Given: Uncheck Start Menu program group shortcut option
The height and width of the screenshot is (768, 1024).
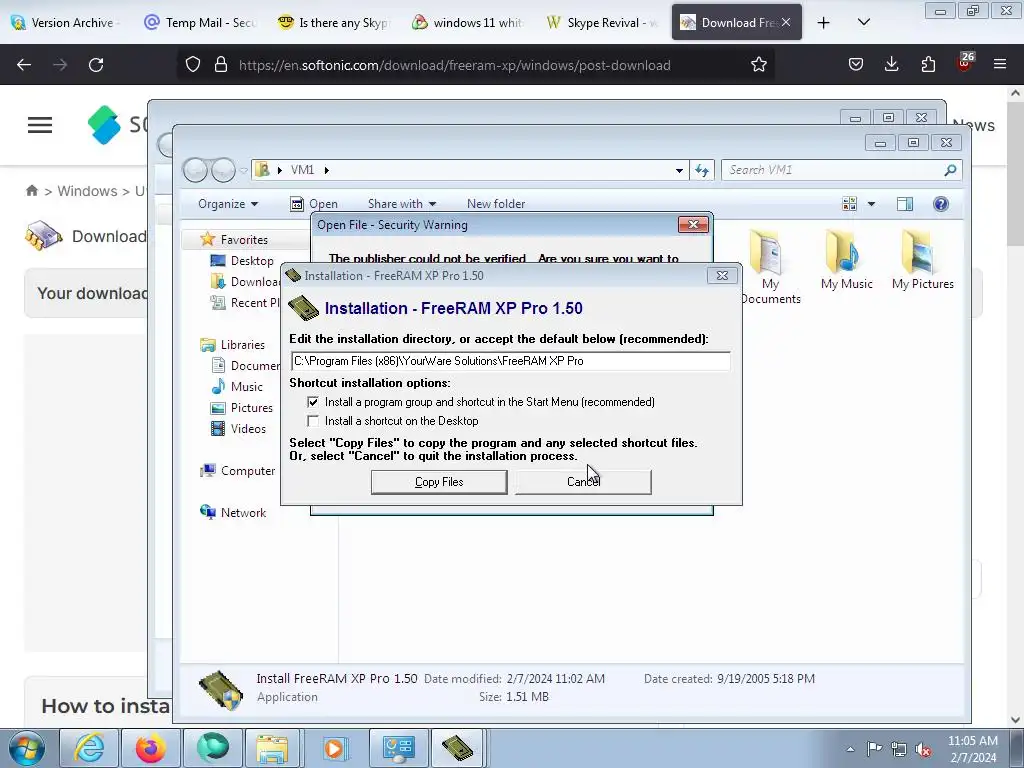Looking at the screenshot, I should [313, 402].
